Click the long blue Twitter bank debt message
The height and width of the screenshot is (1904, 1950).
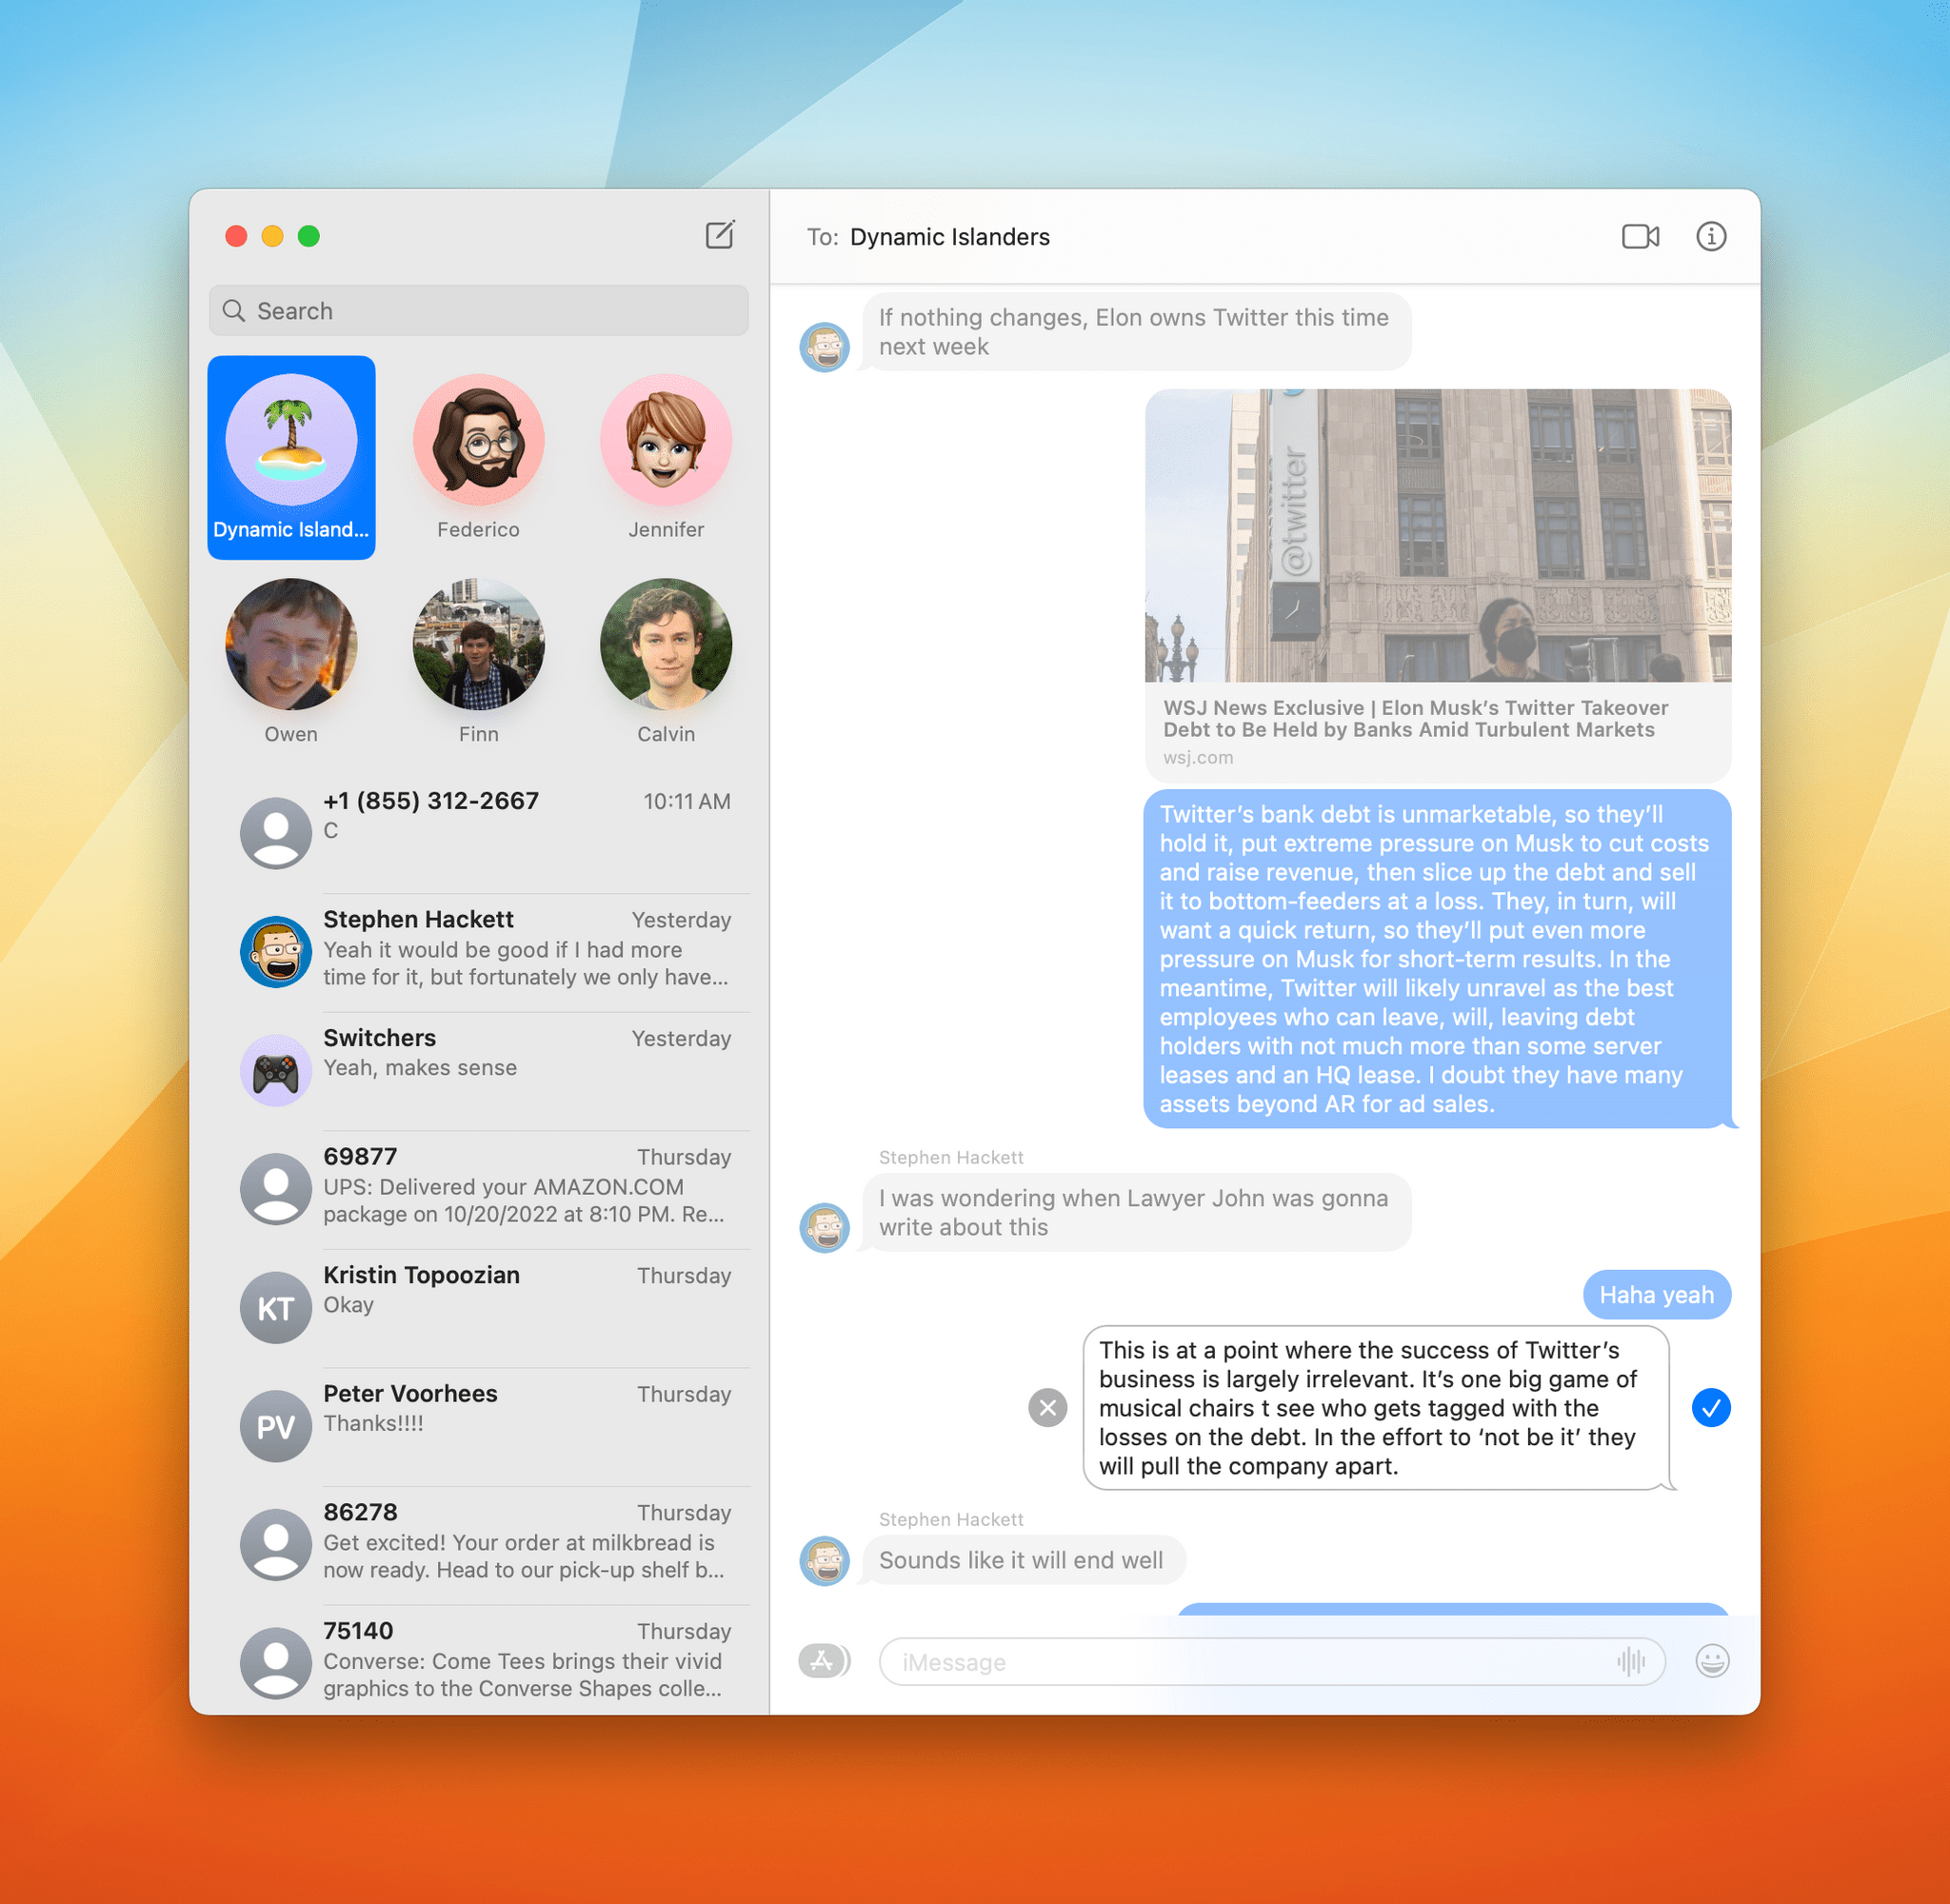(1437, 958)
